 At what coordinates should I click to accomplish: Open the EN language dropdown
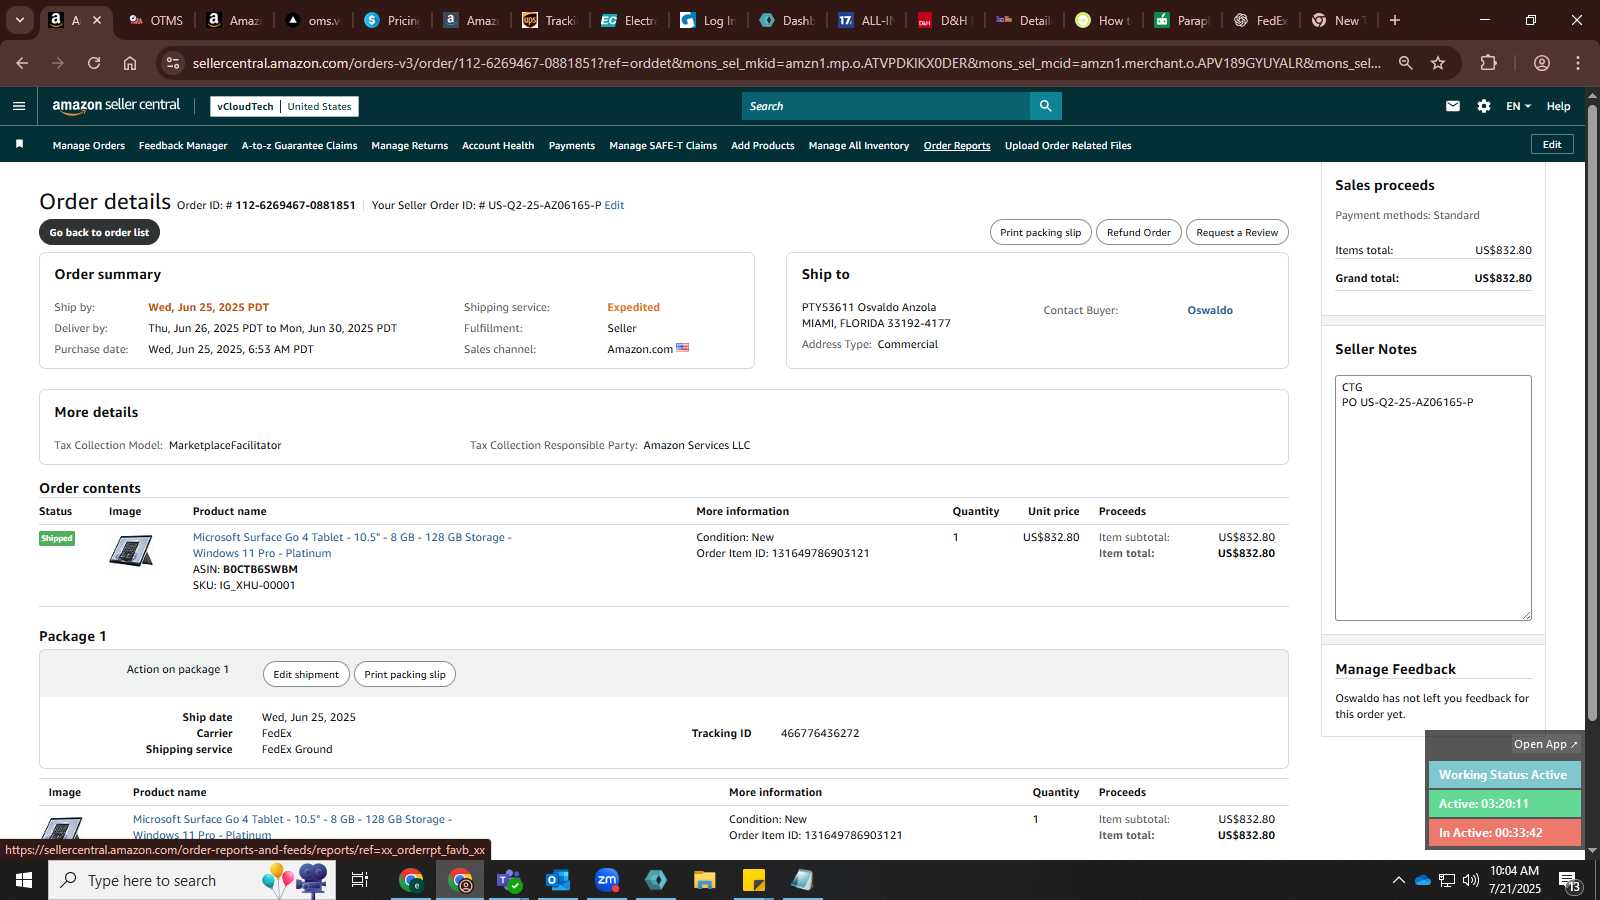click(1518, 106)
